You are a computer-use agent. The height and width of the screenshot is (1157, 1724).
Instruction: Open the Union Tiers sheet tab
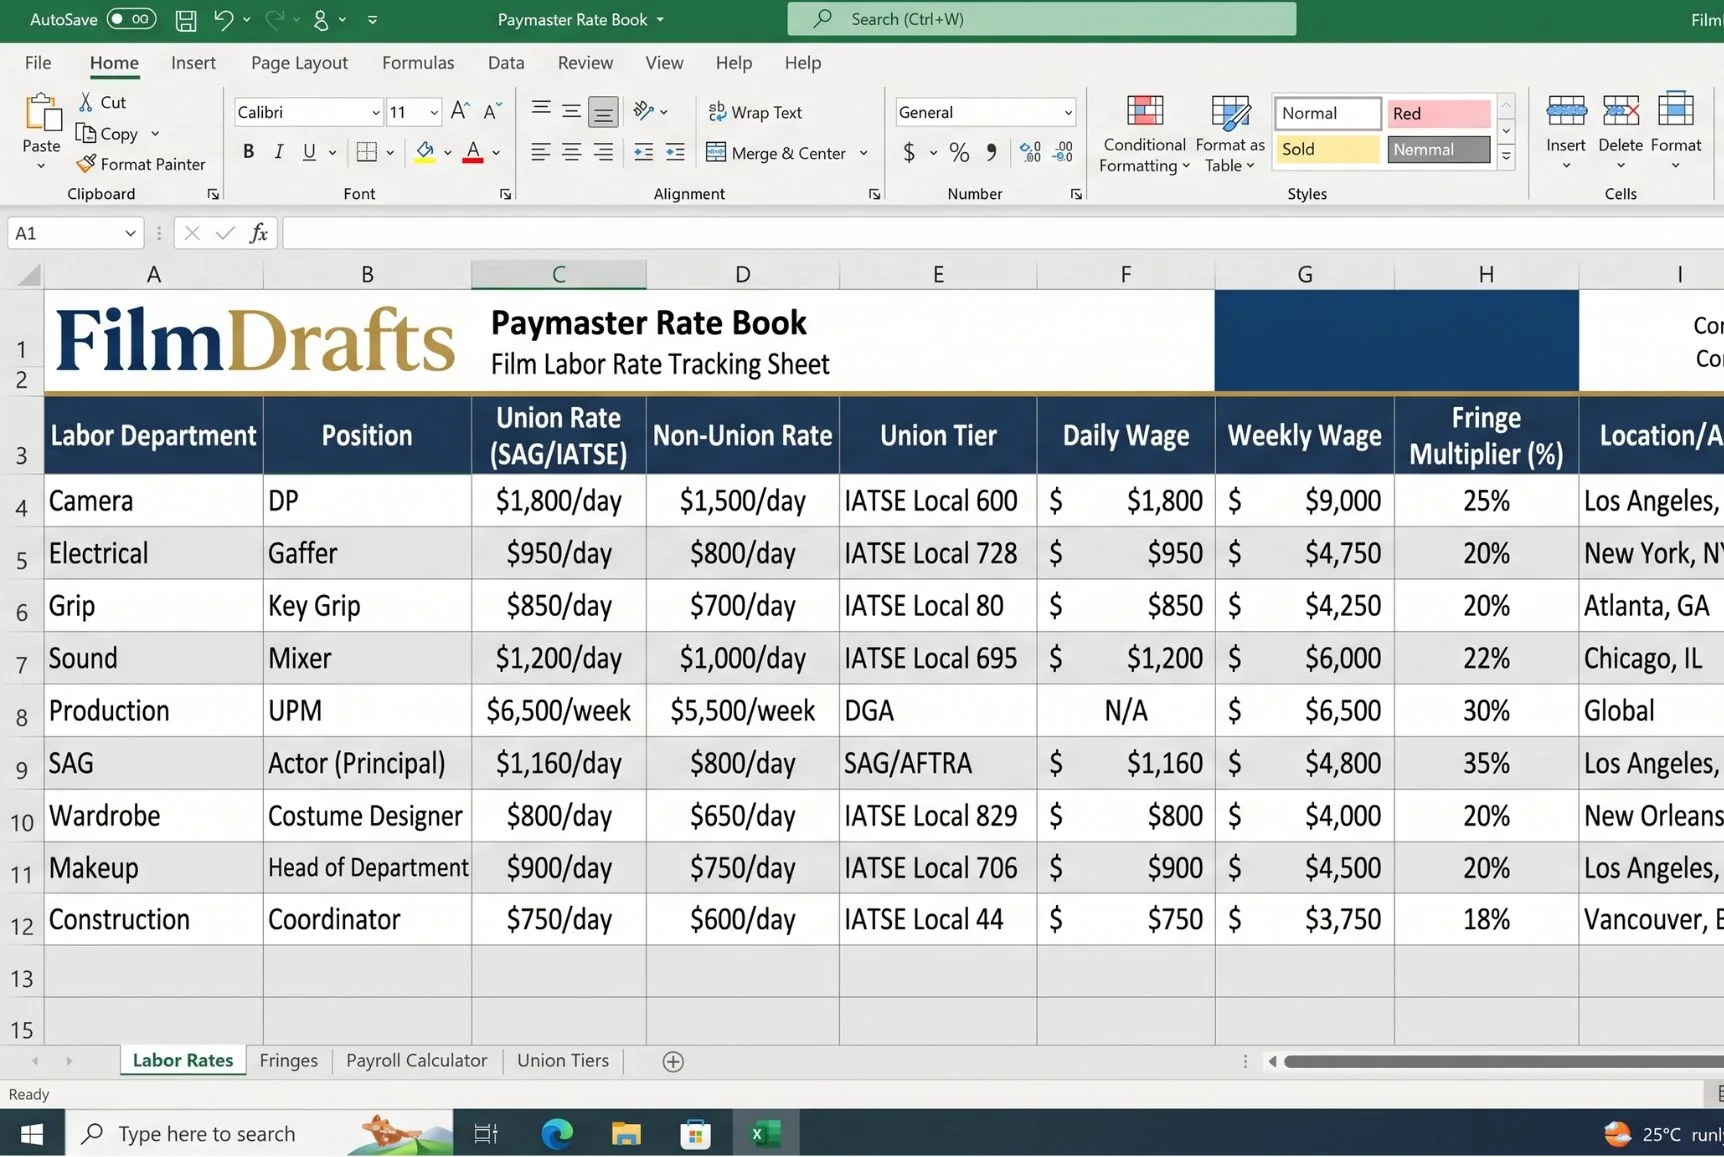[x=563, y=1061]
